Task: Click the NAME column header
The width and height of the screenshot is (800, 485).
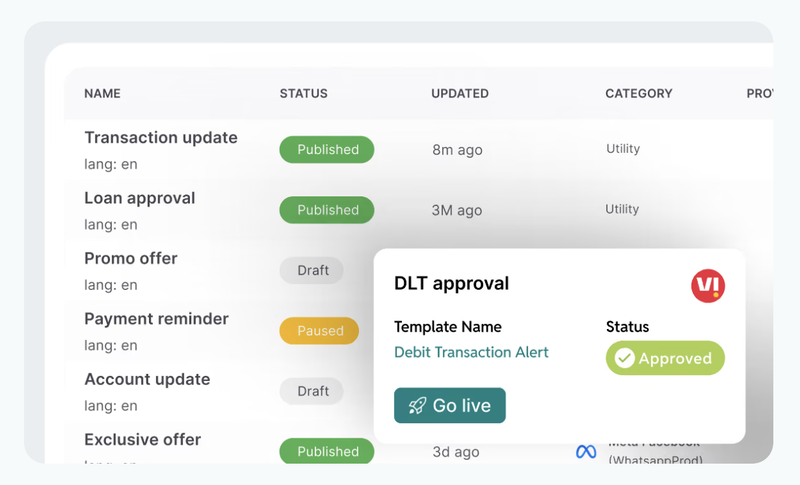Action: click(103, 93)
